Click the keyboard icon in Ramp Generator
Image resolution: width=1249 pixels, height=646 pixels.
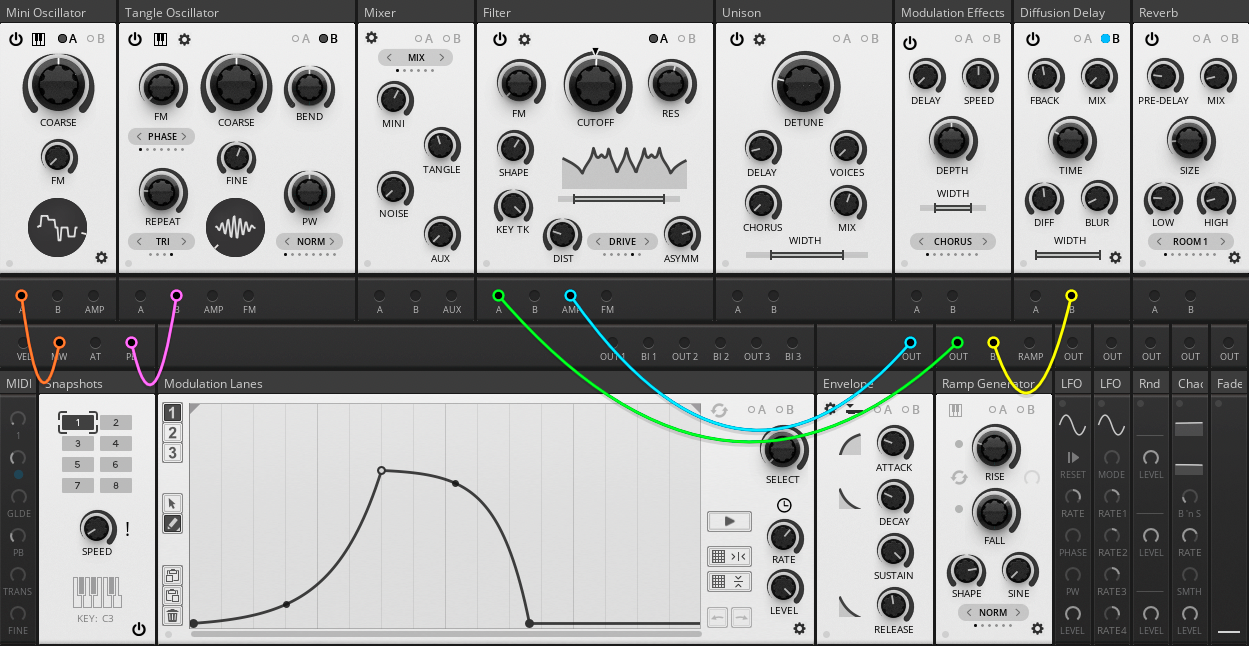pos(955,410)
